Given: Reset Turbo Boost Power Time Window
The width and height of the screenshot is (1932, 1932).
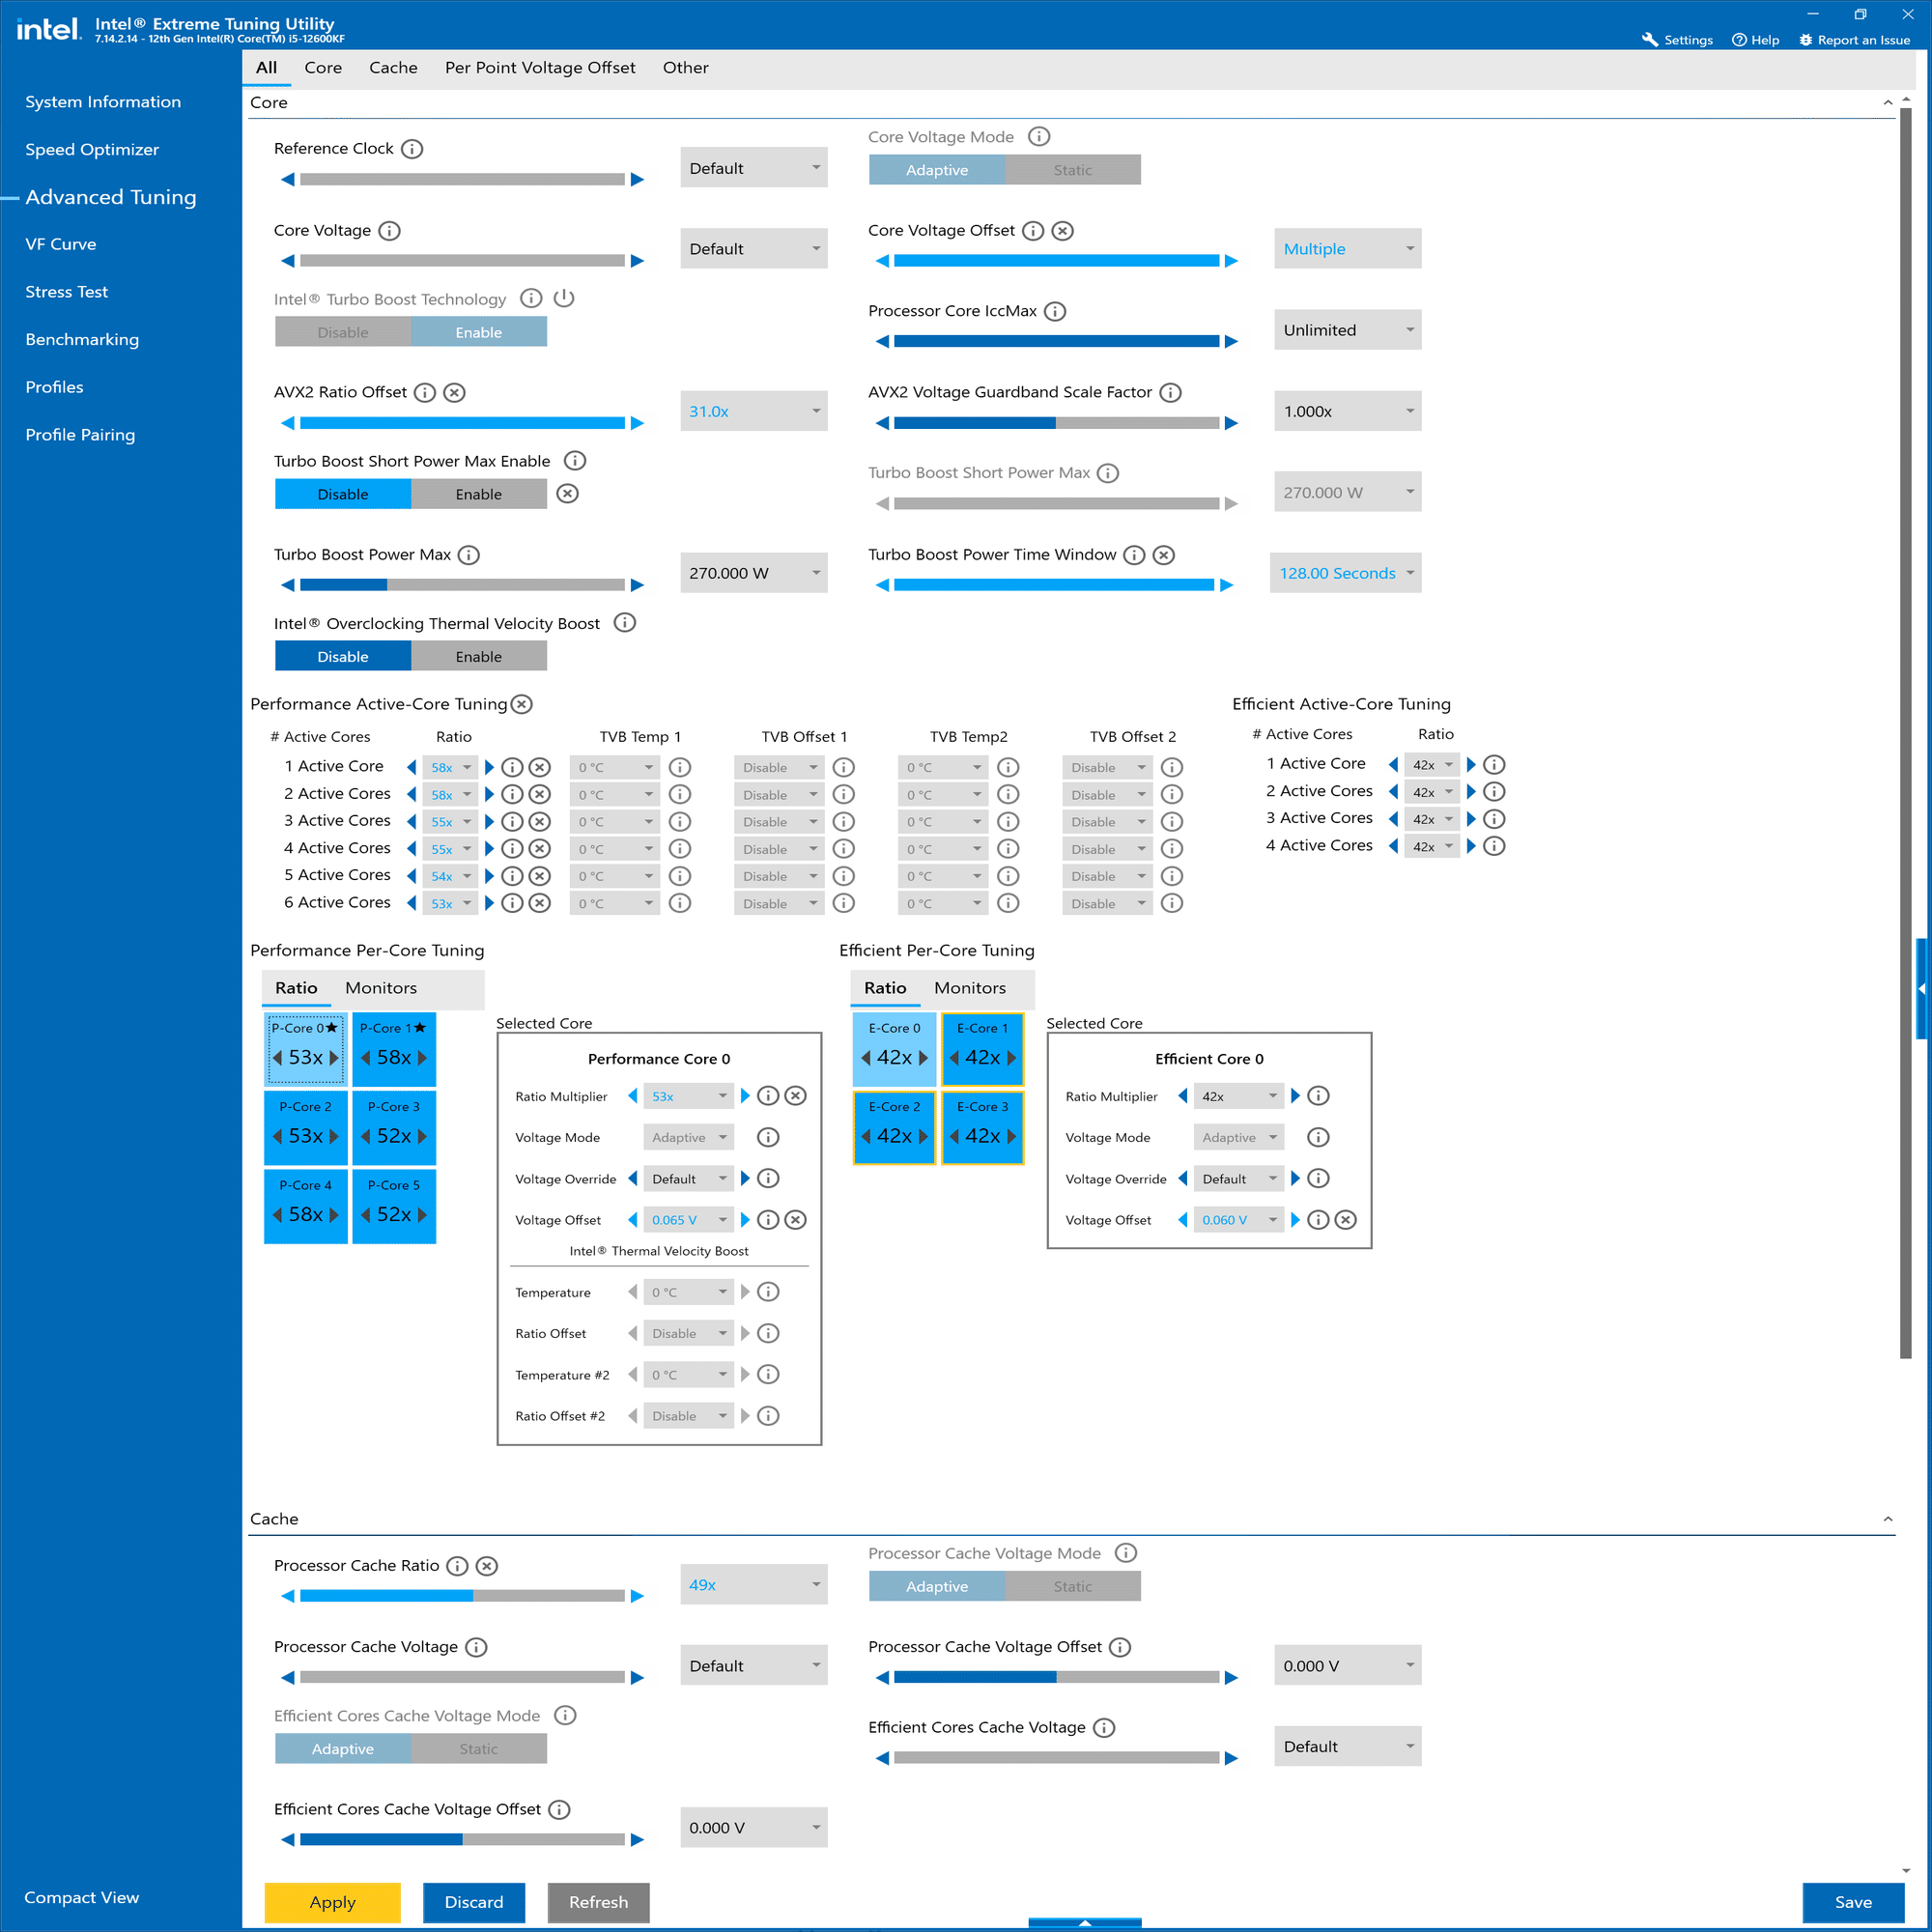Looking at the screenshot, I should [1163, 555].
